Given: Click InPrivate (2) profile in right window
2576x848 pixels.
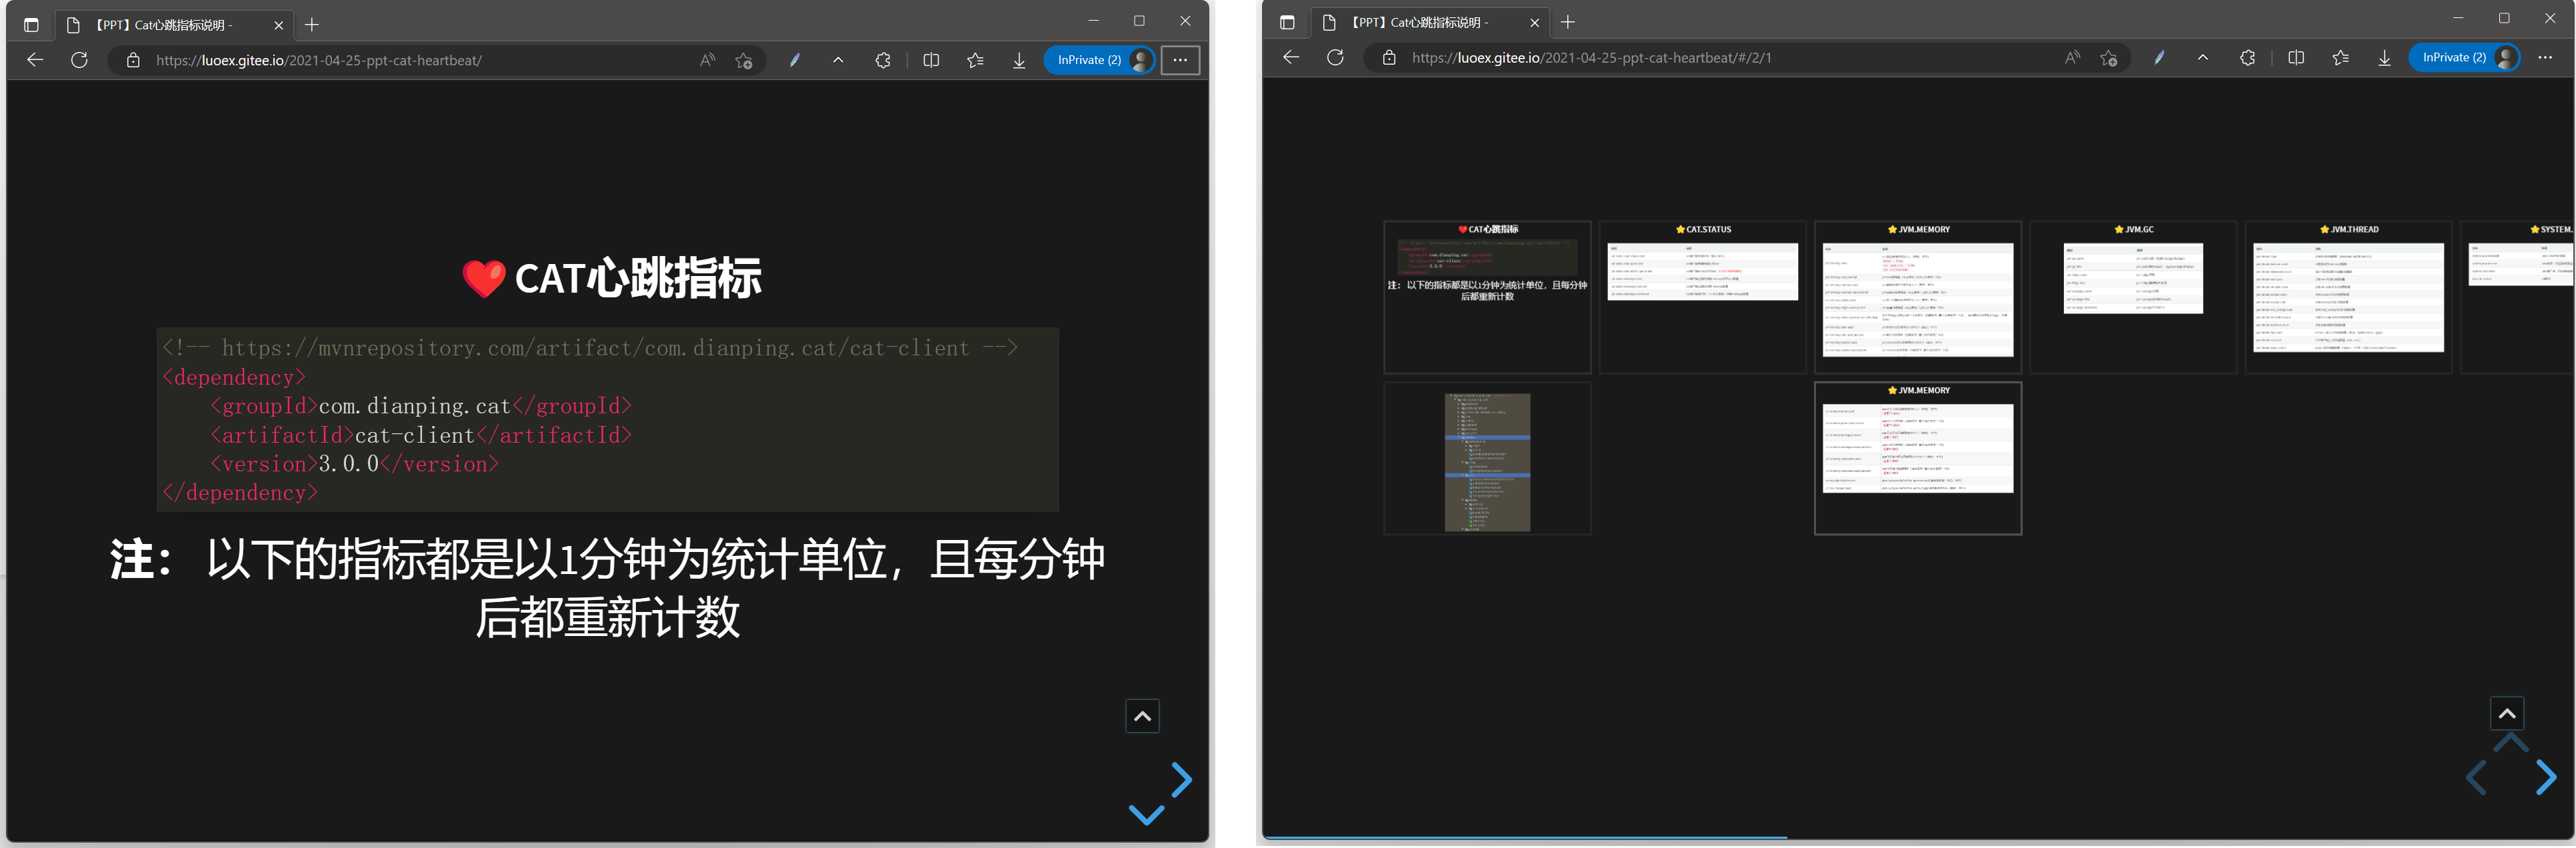Looking at the screenshot, I should [2464, 57].
